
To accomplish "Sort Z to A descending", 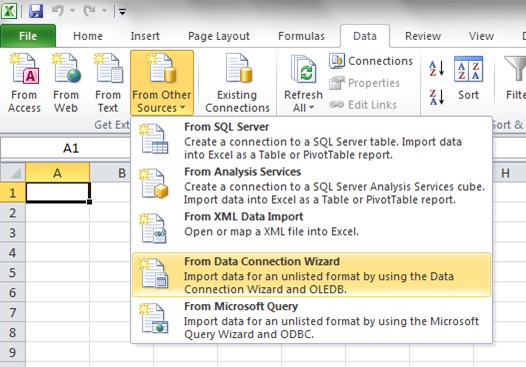I will point(436,97).
